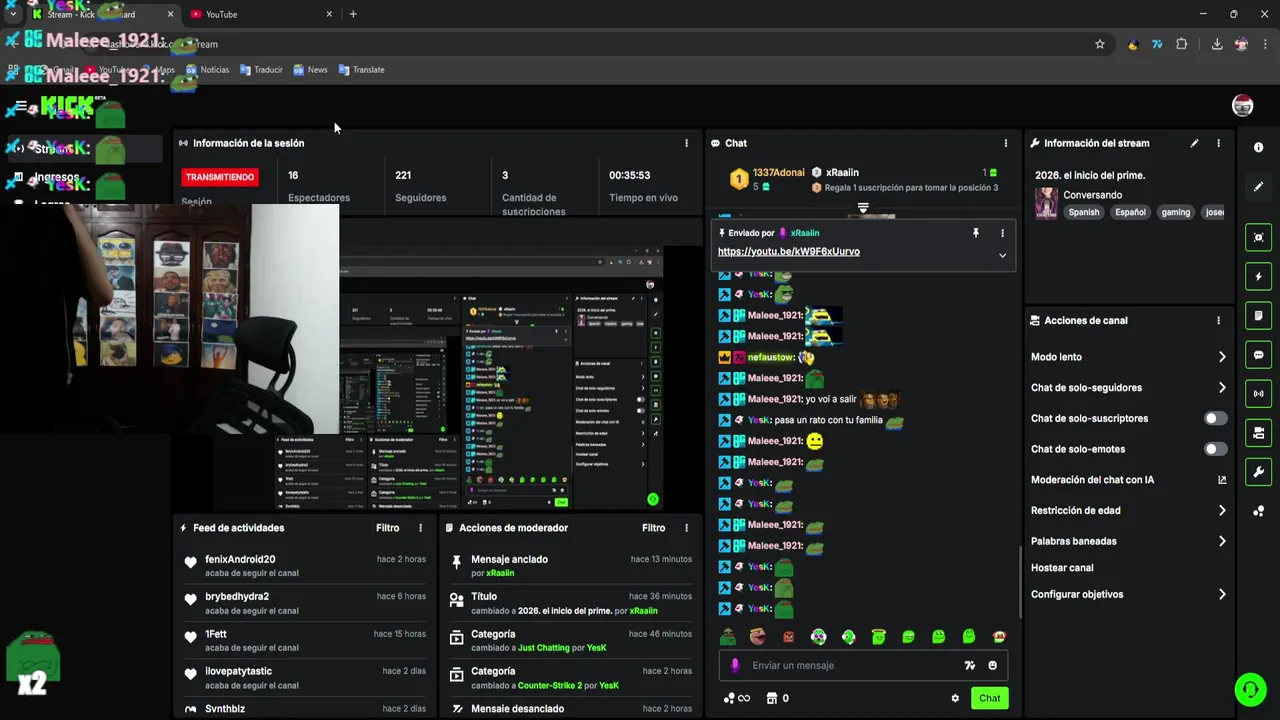1280x720 pixels.
Task: Open the smiley emoji picker in chat input
Action: (x=993, y=665)
